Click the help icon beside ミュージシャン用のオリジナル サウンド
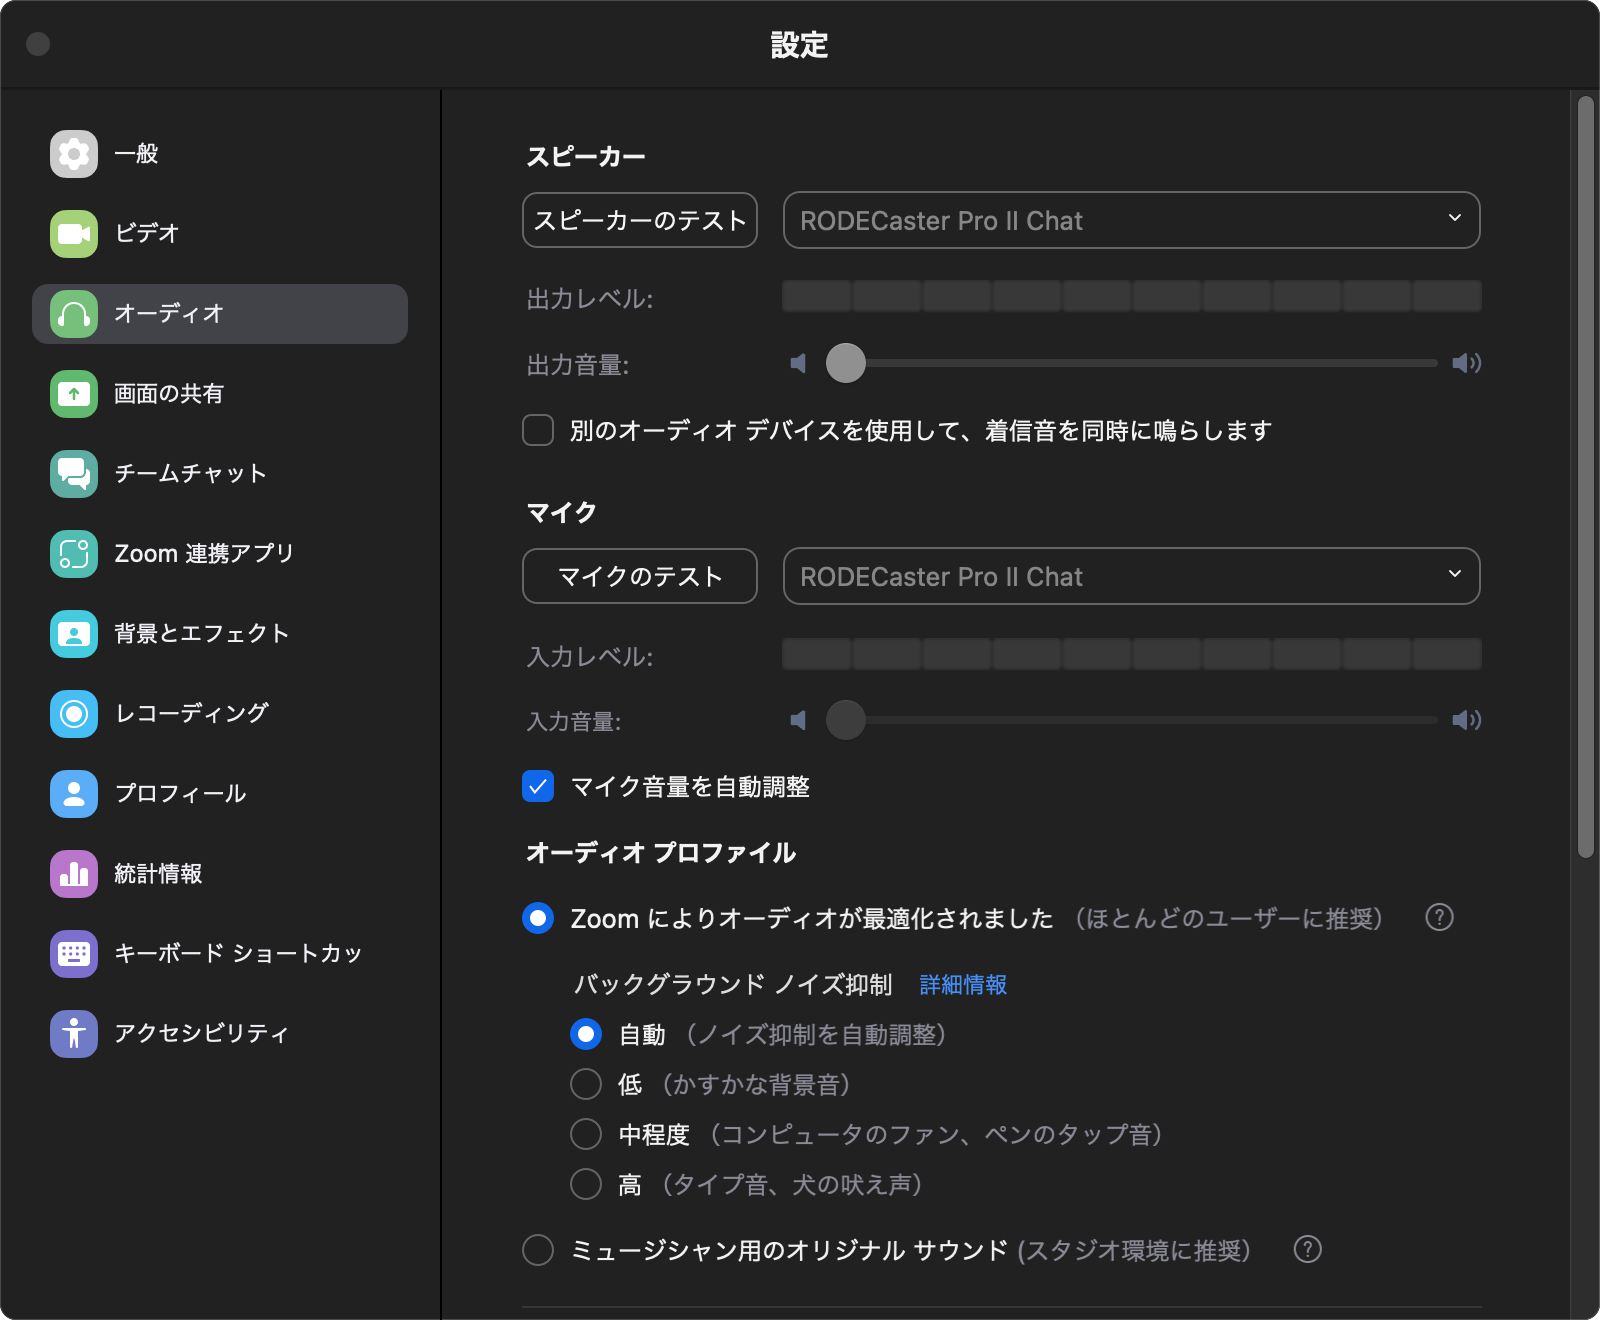 tap(1308, 1249)
